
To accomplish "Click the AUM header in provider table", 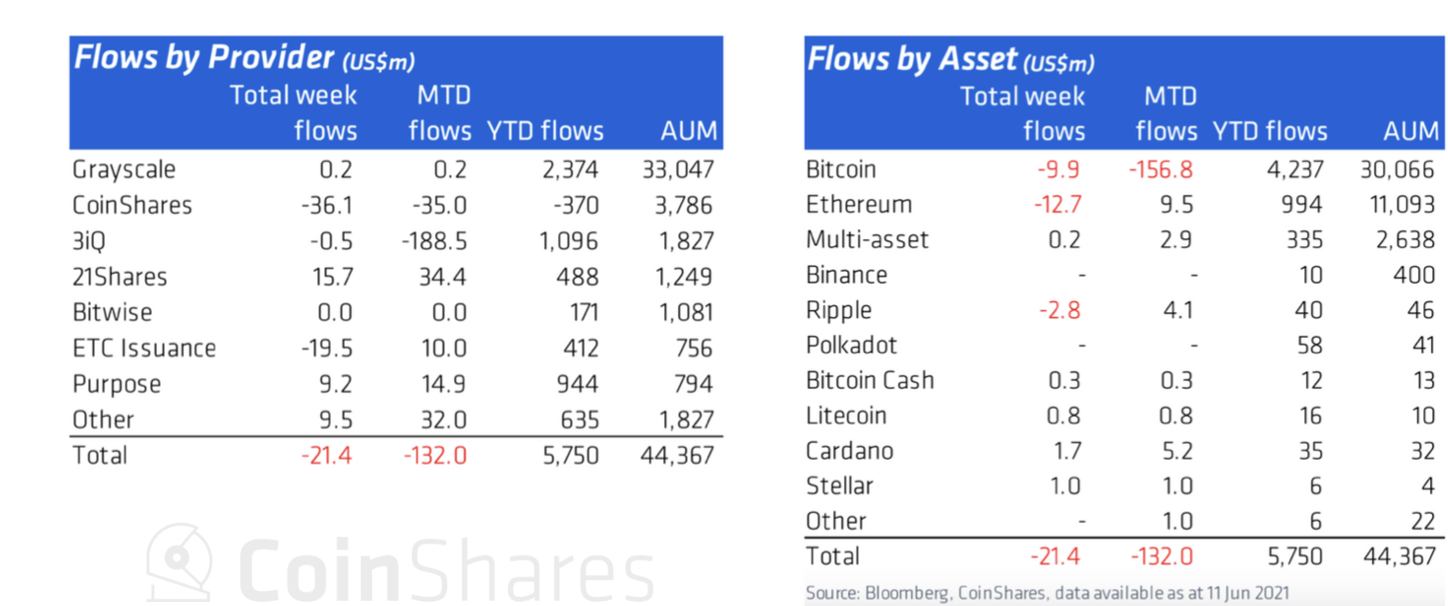I will point(689,131).
